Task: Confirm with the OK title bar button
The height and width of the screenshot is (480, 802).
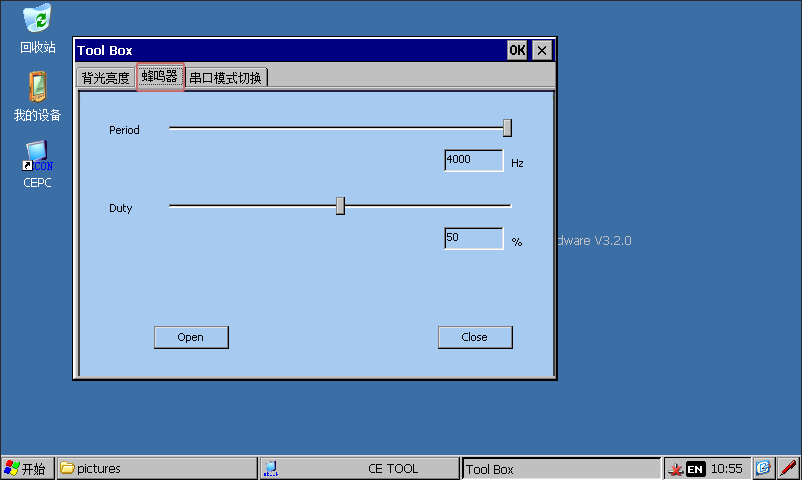Action: tap(517, 50)
